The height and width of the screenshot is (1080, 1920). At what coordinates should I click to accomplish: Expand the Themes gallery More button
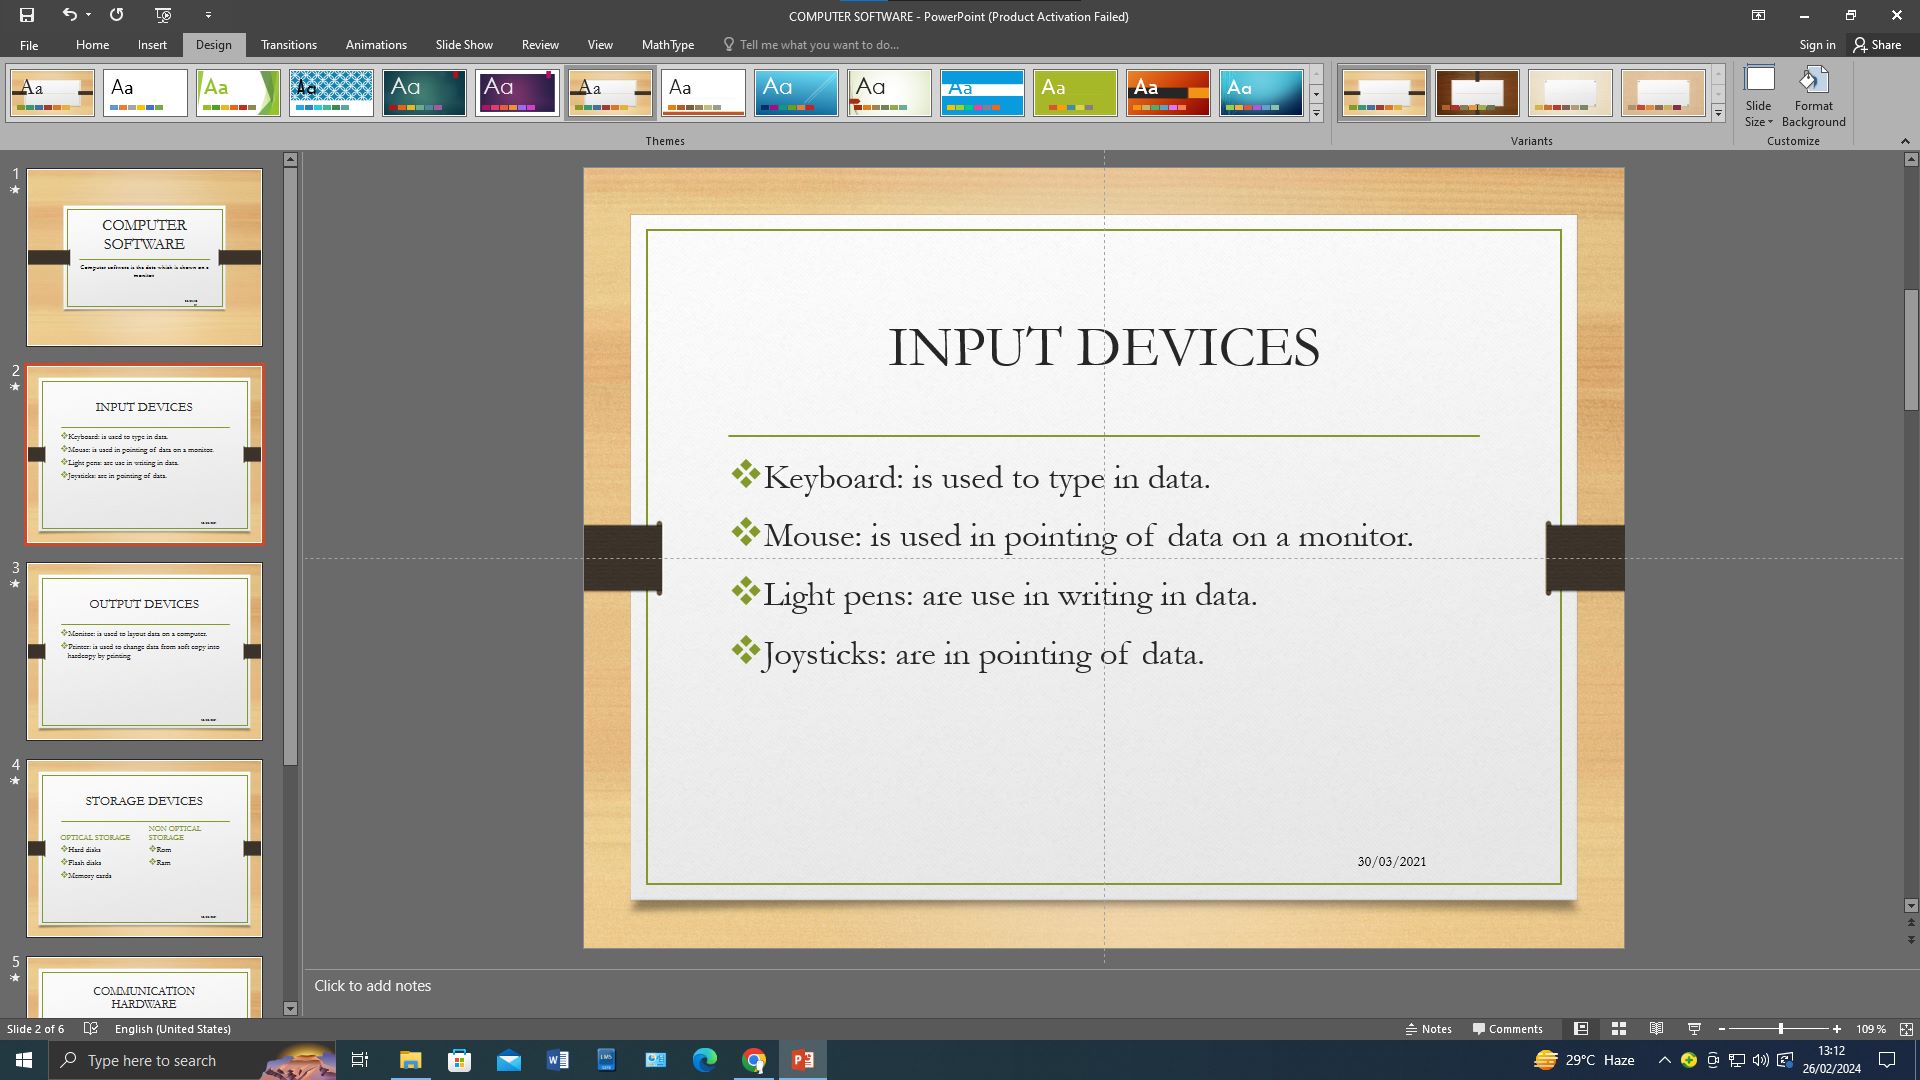[x=1316, y=113]
